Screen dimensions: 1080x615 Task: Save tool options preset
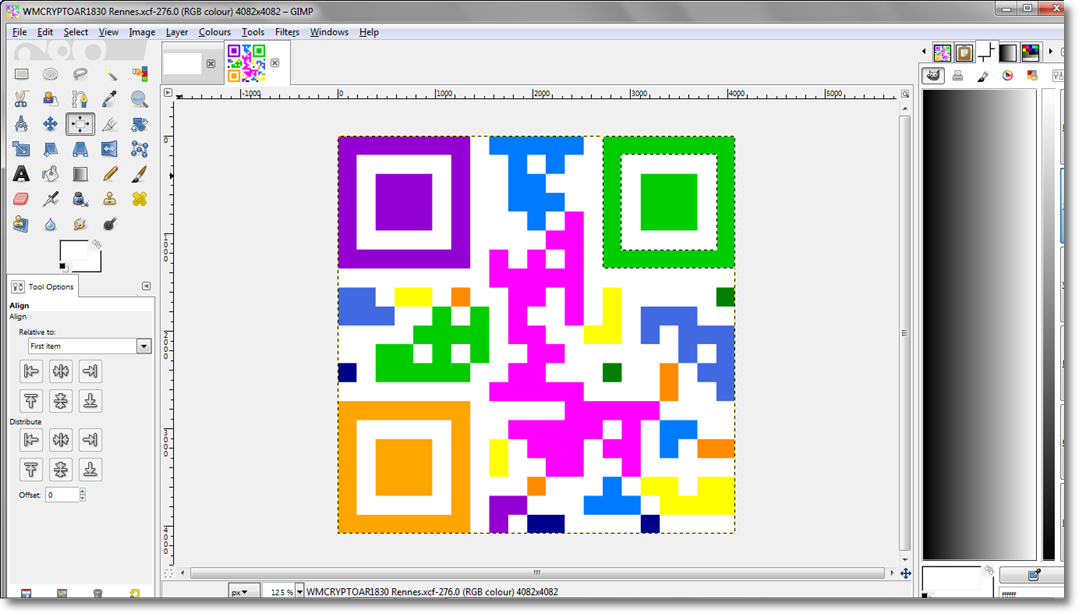point(26,593)
